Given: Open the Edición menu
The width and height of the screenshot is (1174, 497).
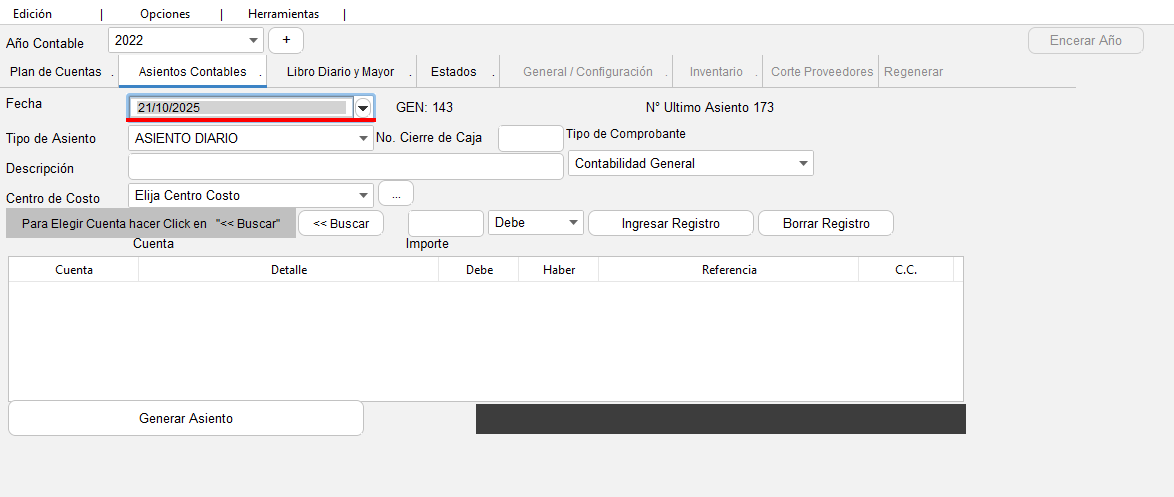Looking at the screenshot, I should point(32,14).
